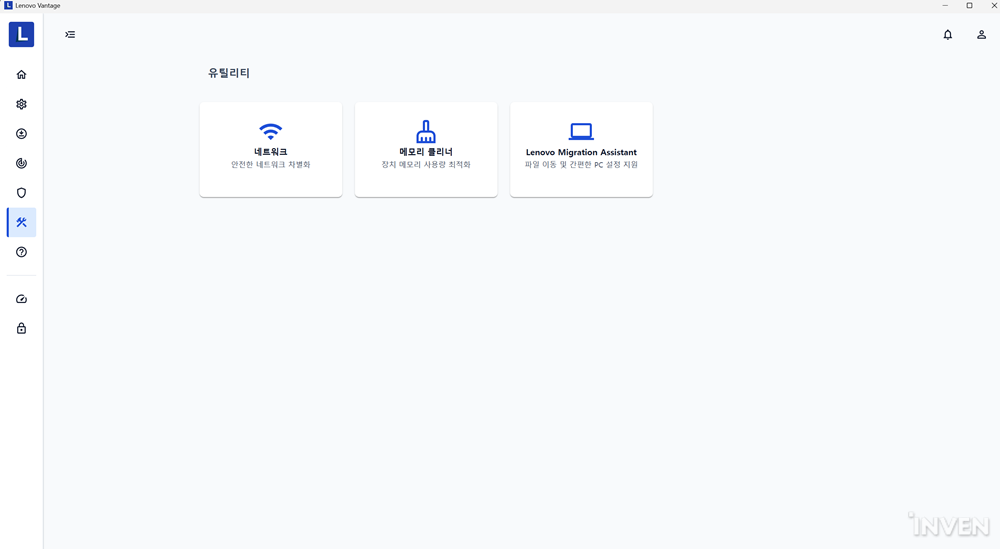
Task: Open the hardware scan radar icon
Action: pos(21,163)
